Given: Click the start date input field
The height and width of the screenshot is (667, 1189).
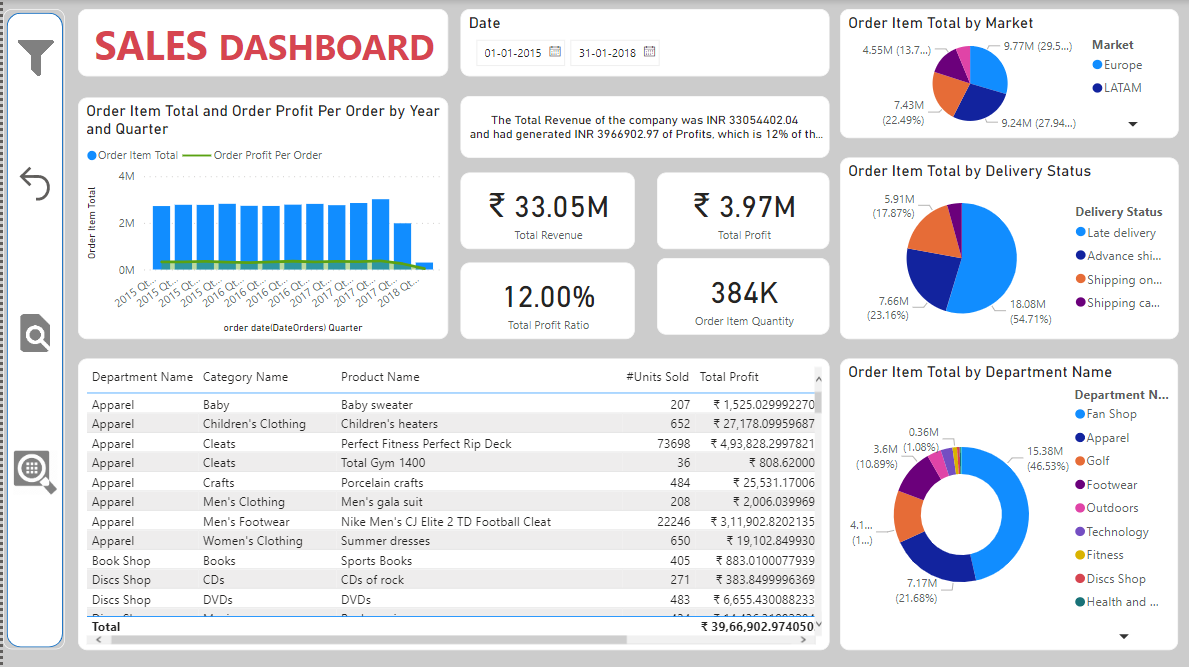Looking at the screenshot, I should pyautogui.click(x=512, y=53).
